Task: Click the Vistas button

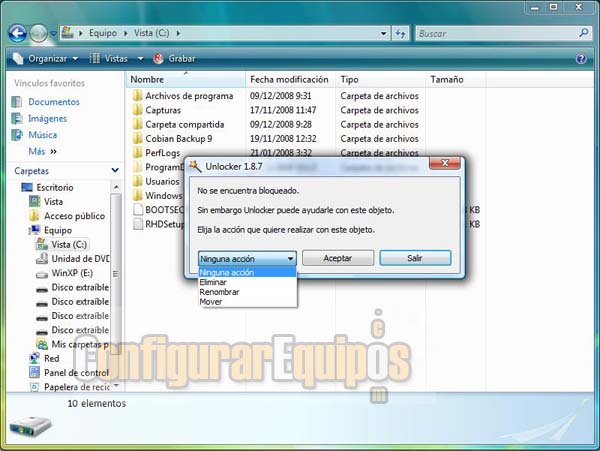Action: pos(109,59)
